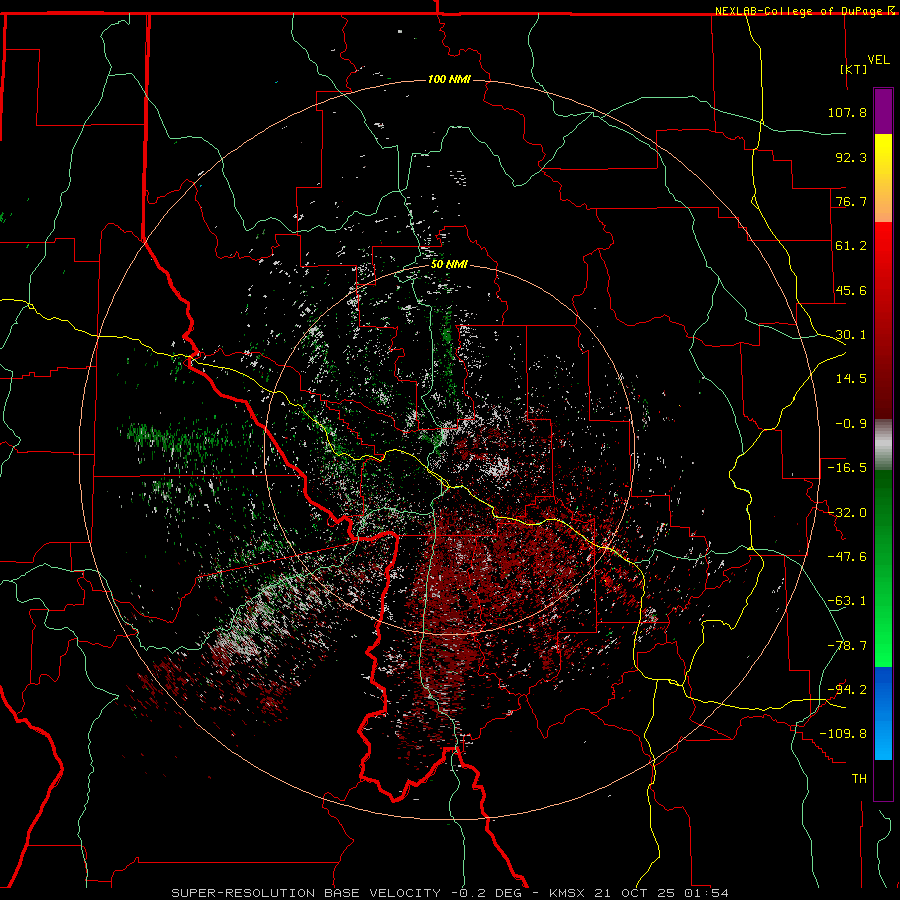Click the 100 NMI range ring label
Image resolution: width=900 pixels, height=900 pixels.
click(x=449, y=79)
